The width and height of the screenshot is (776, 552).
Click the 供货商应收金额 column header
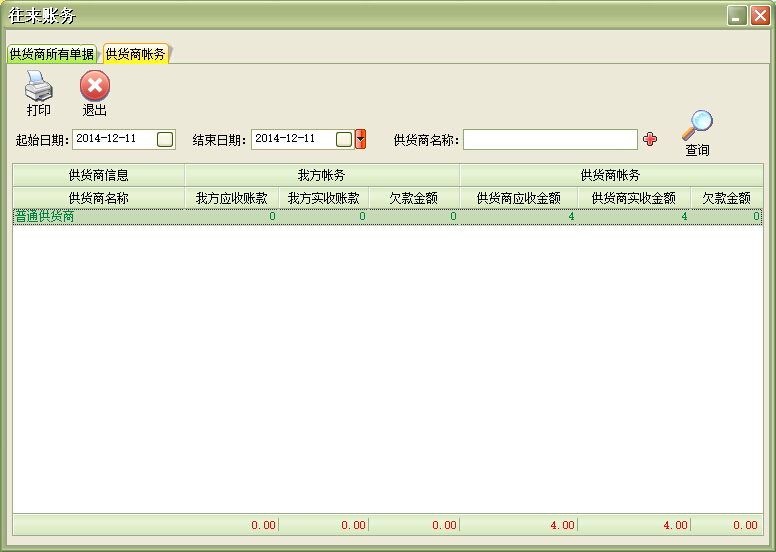518,198
